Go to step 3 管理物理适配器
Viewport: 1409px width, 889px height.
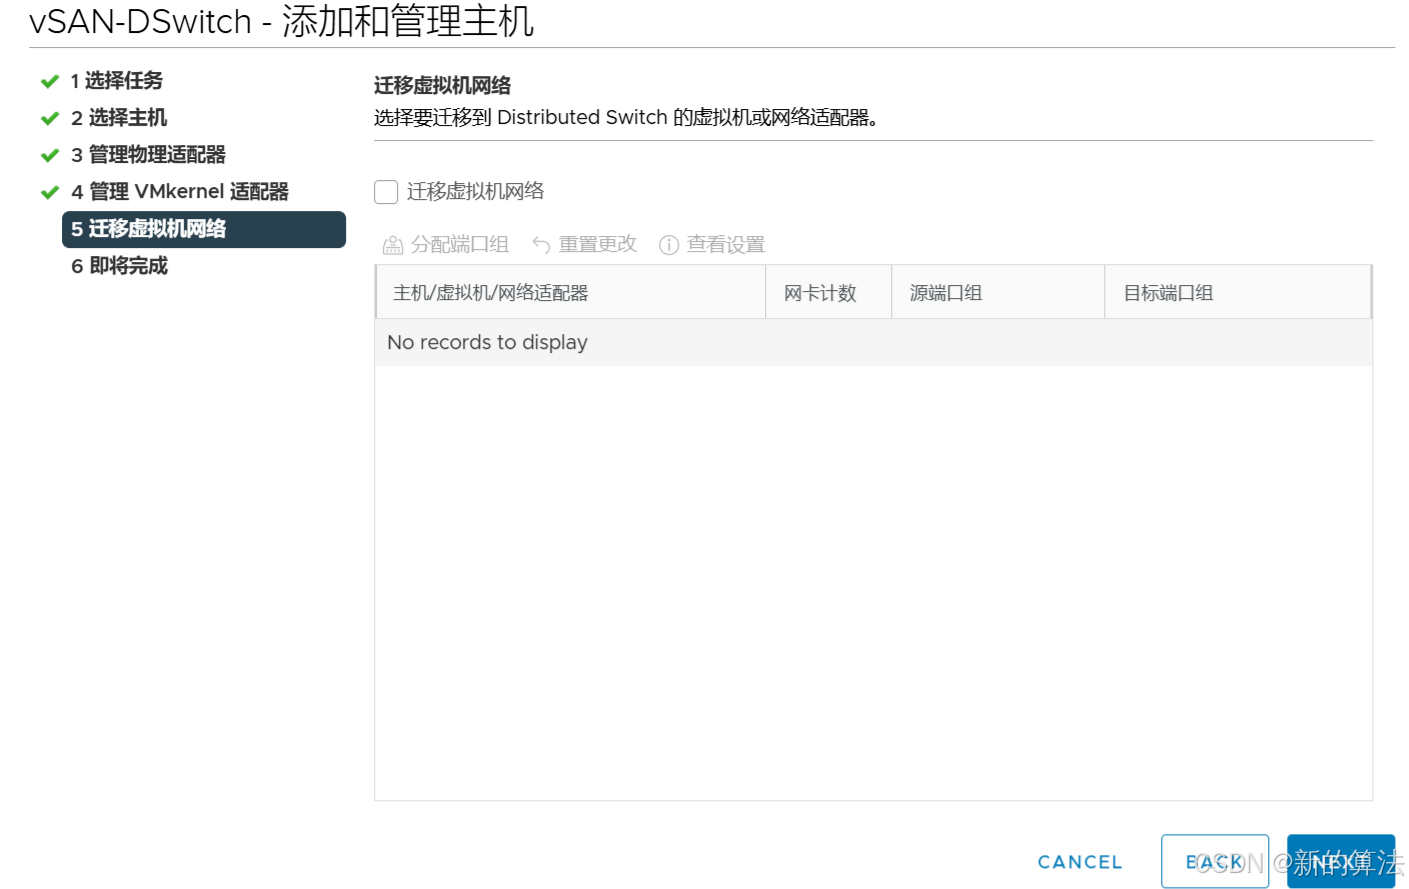(148, 155)
